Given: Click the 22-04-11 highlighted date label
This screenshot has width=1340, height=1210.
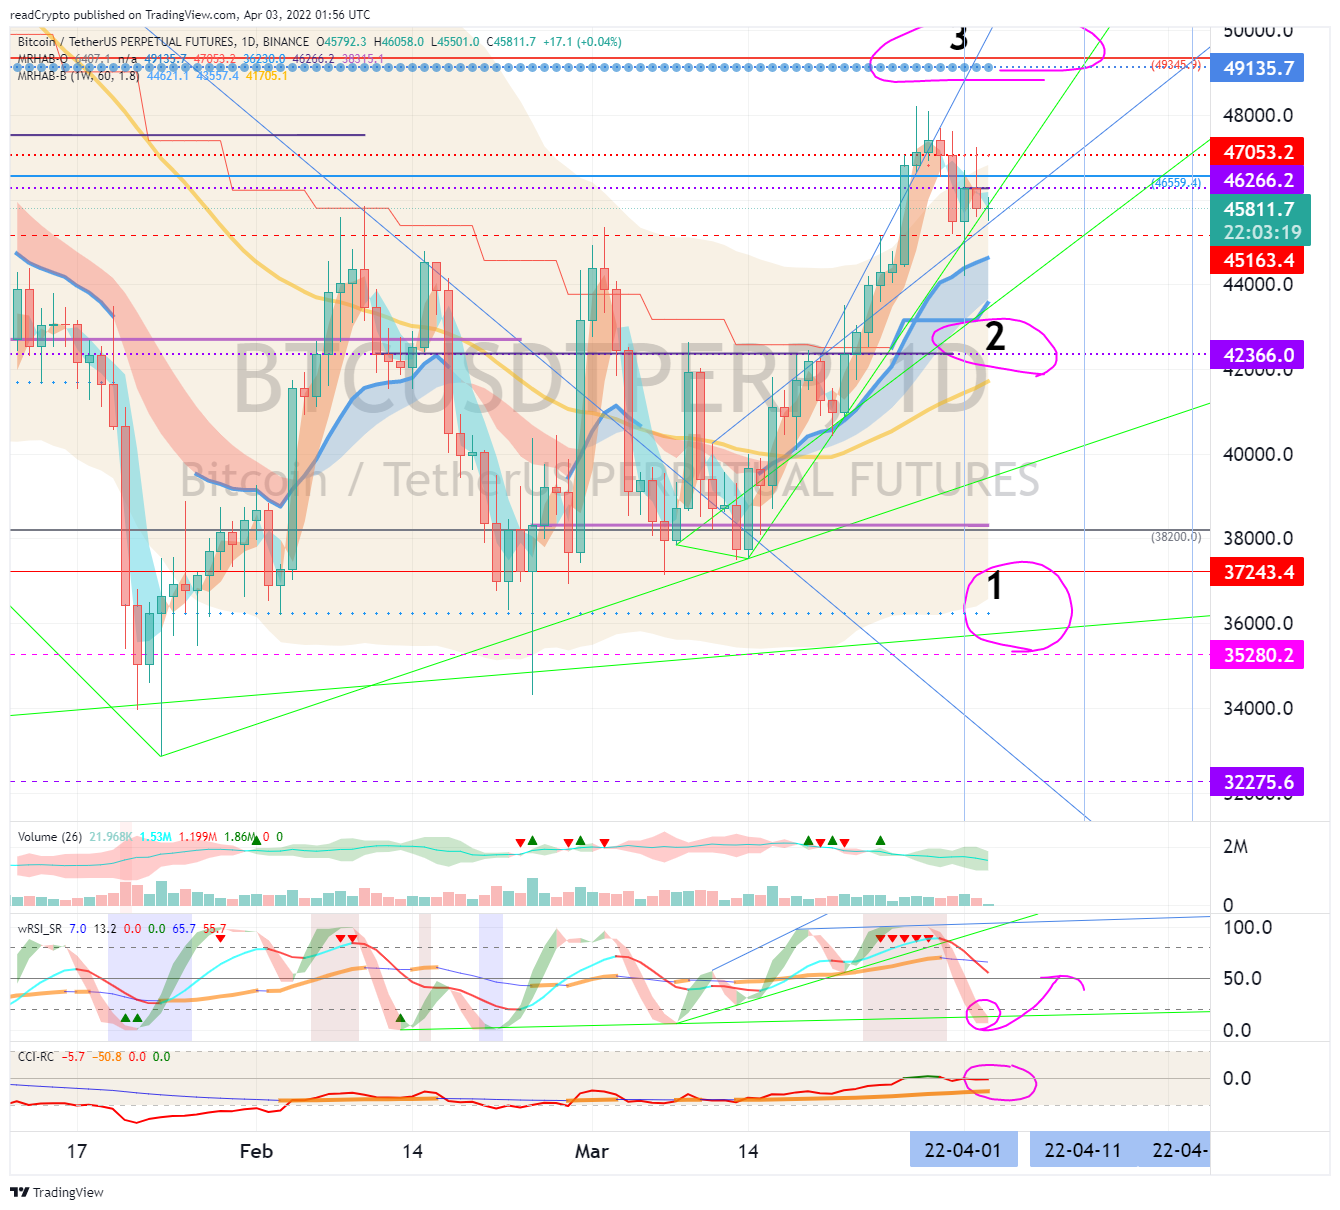Looking at the screenshot, I should [x=1083, y=1150].
